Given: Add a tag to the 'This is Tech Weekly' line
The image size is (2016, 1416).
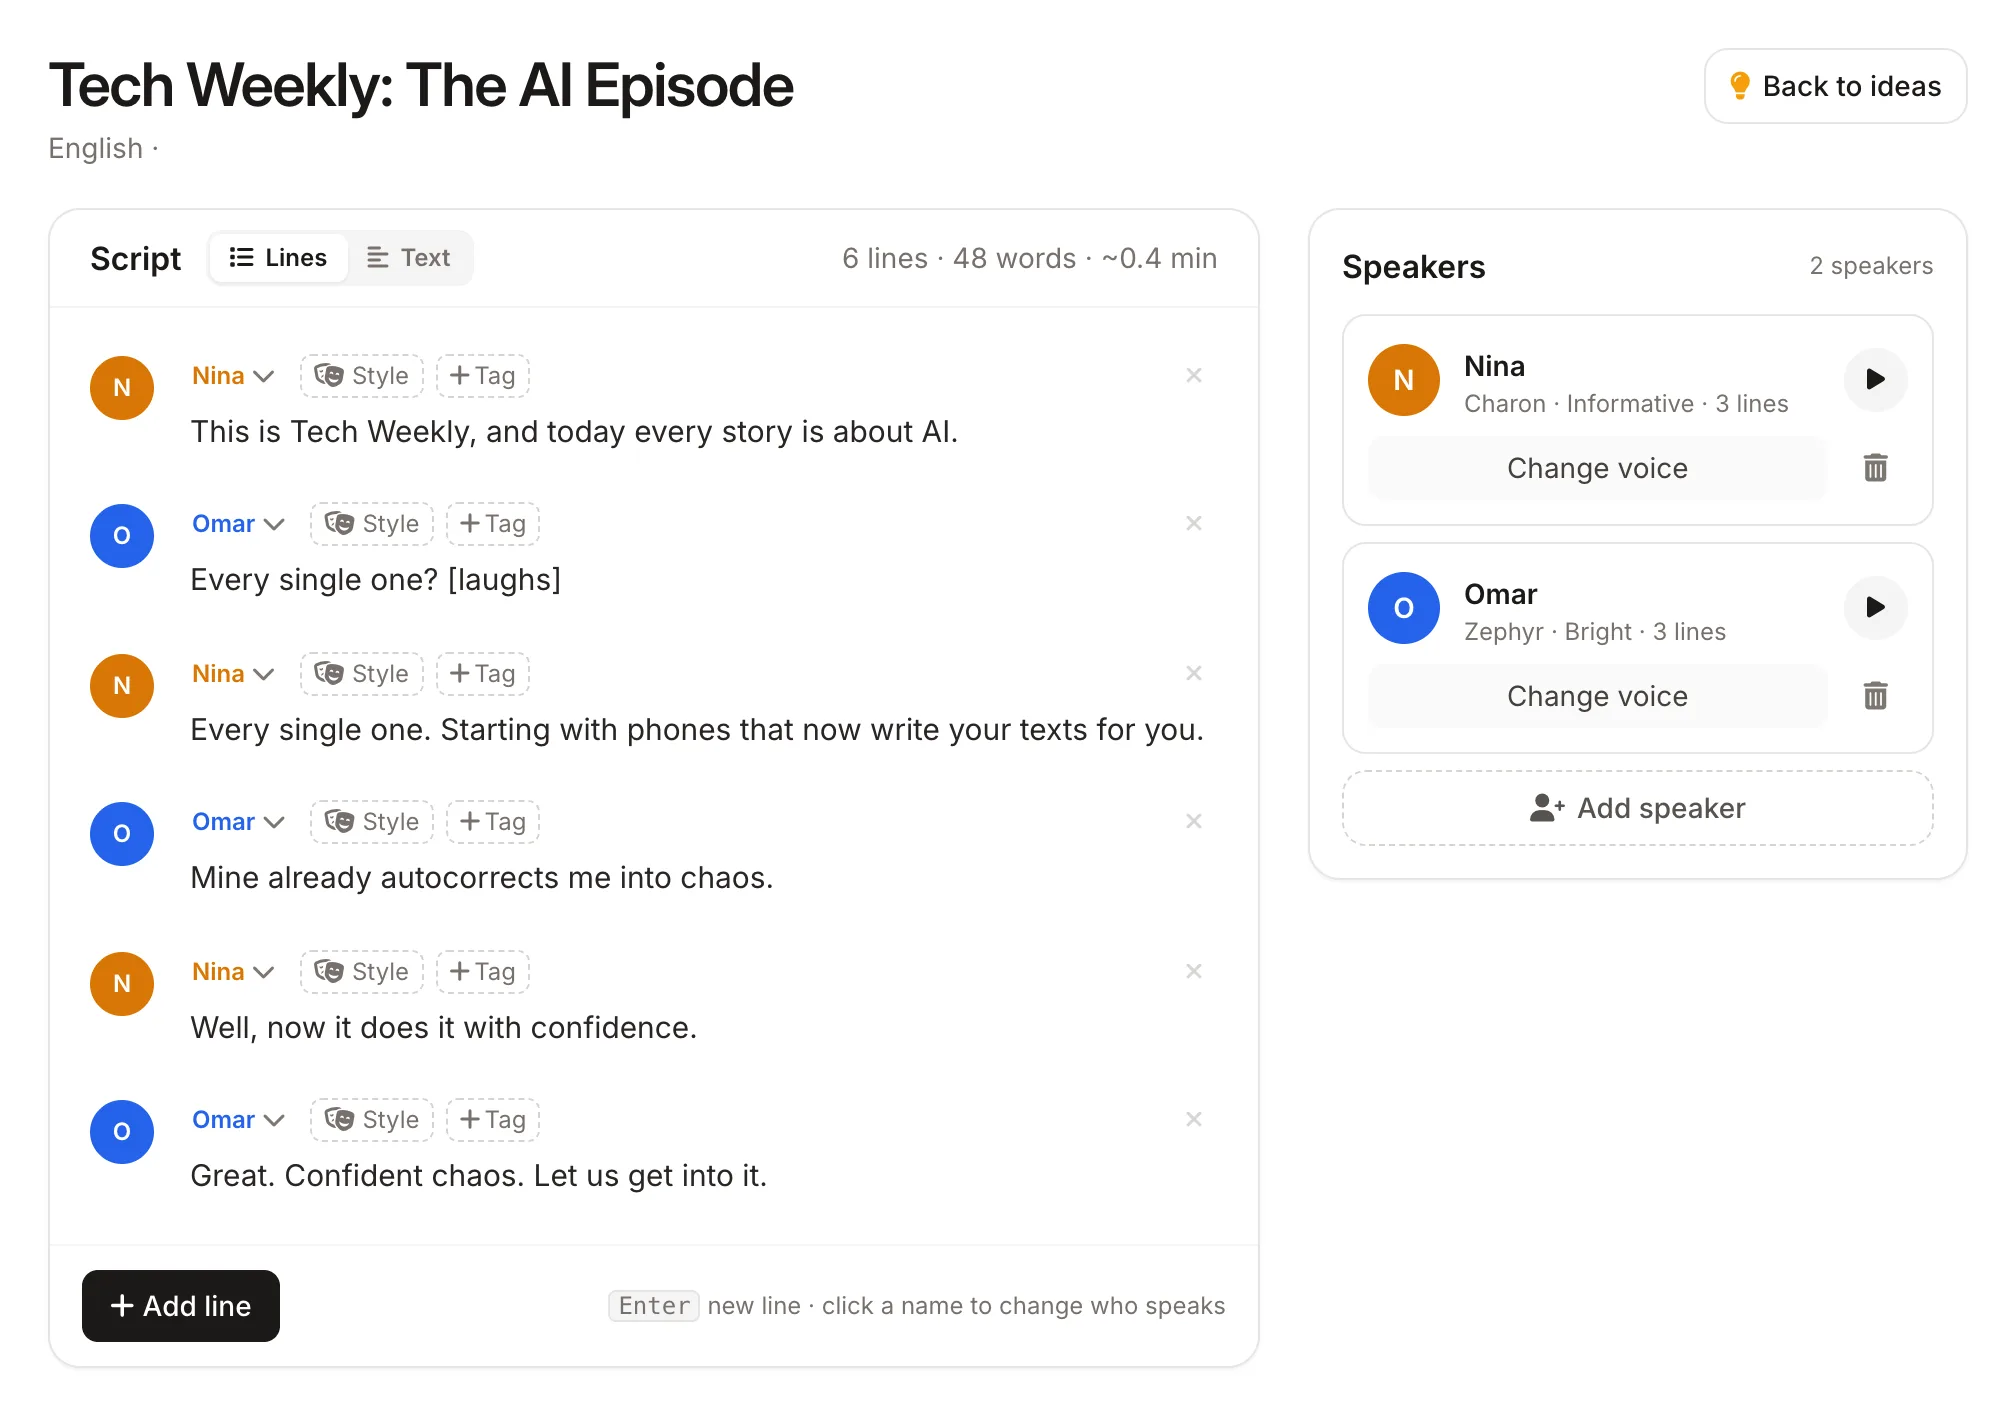Looking at the screenshot, I should [x=483, y=376].
